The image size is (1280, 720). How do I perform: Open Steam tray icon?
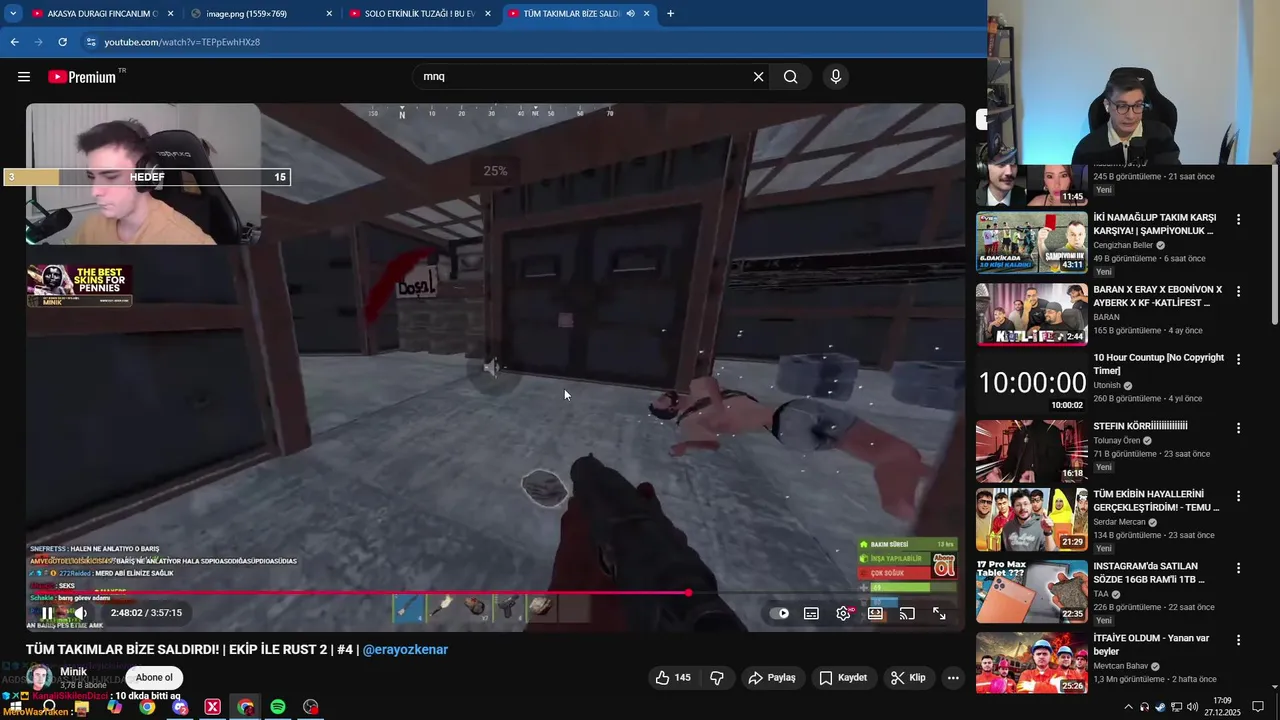tap(1160, 707)
